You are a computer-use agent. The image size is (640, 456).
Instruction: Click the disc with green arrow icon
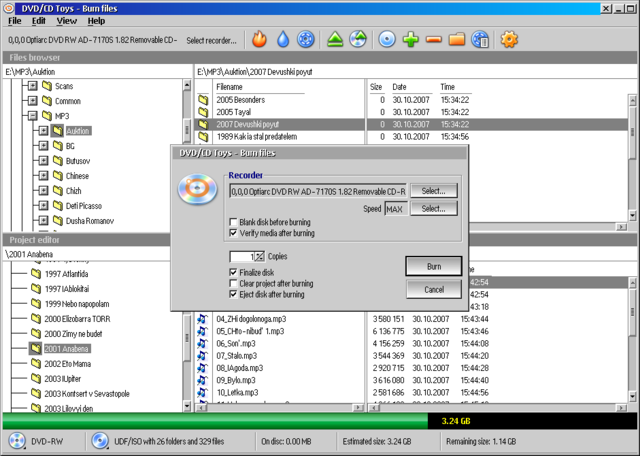coord(358,40)
